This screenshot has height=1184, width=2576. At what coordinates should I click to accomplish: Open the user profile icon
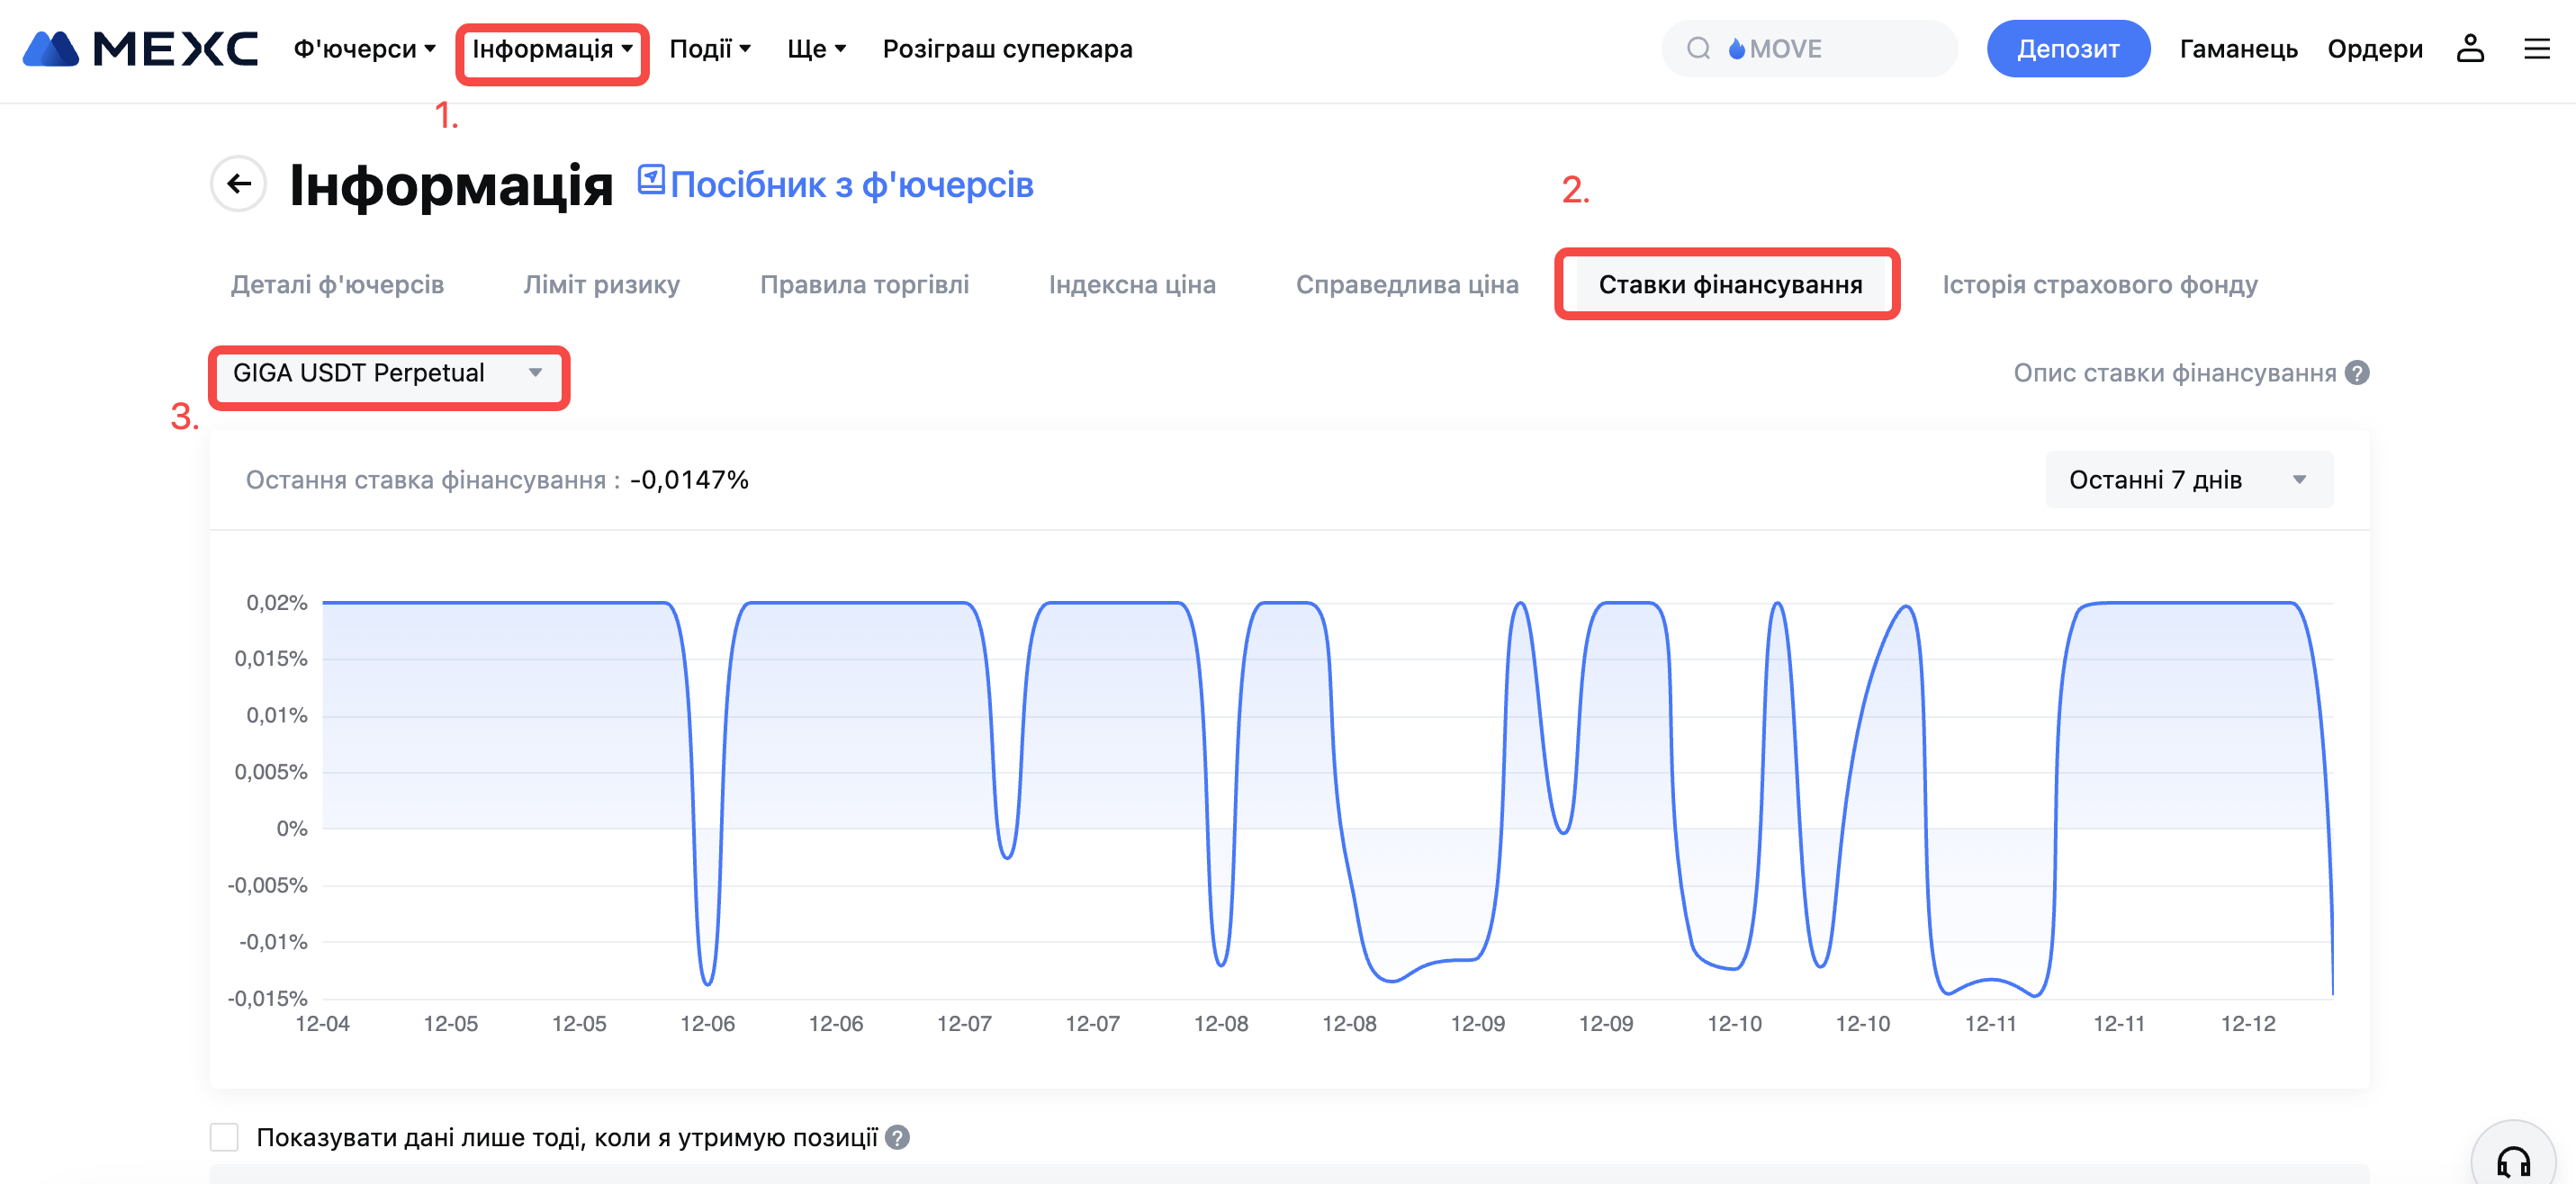2469,48
